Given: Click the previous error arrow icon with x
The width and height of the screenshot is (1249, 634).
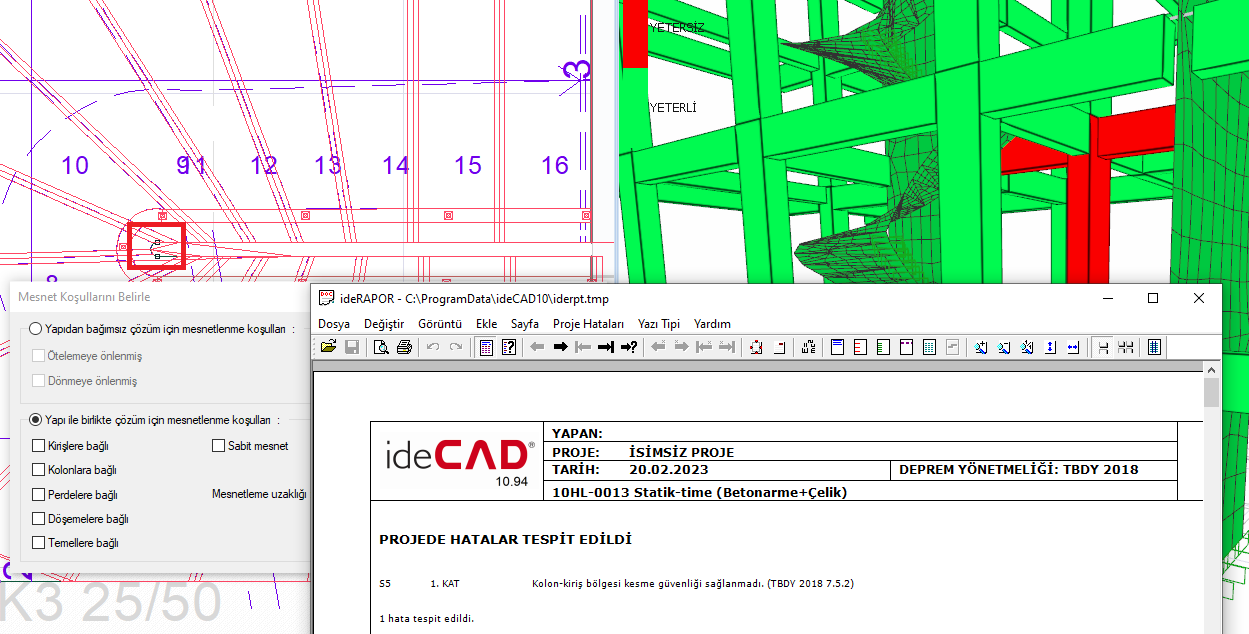Looking at the screenshot, I should pyautogui.click(x=659, y=347).
